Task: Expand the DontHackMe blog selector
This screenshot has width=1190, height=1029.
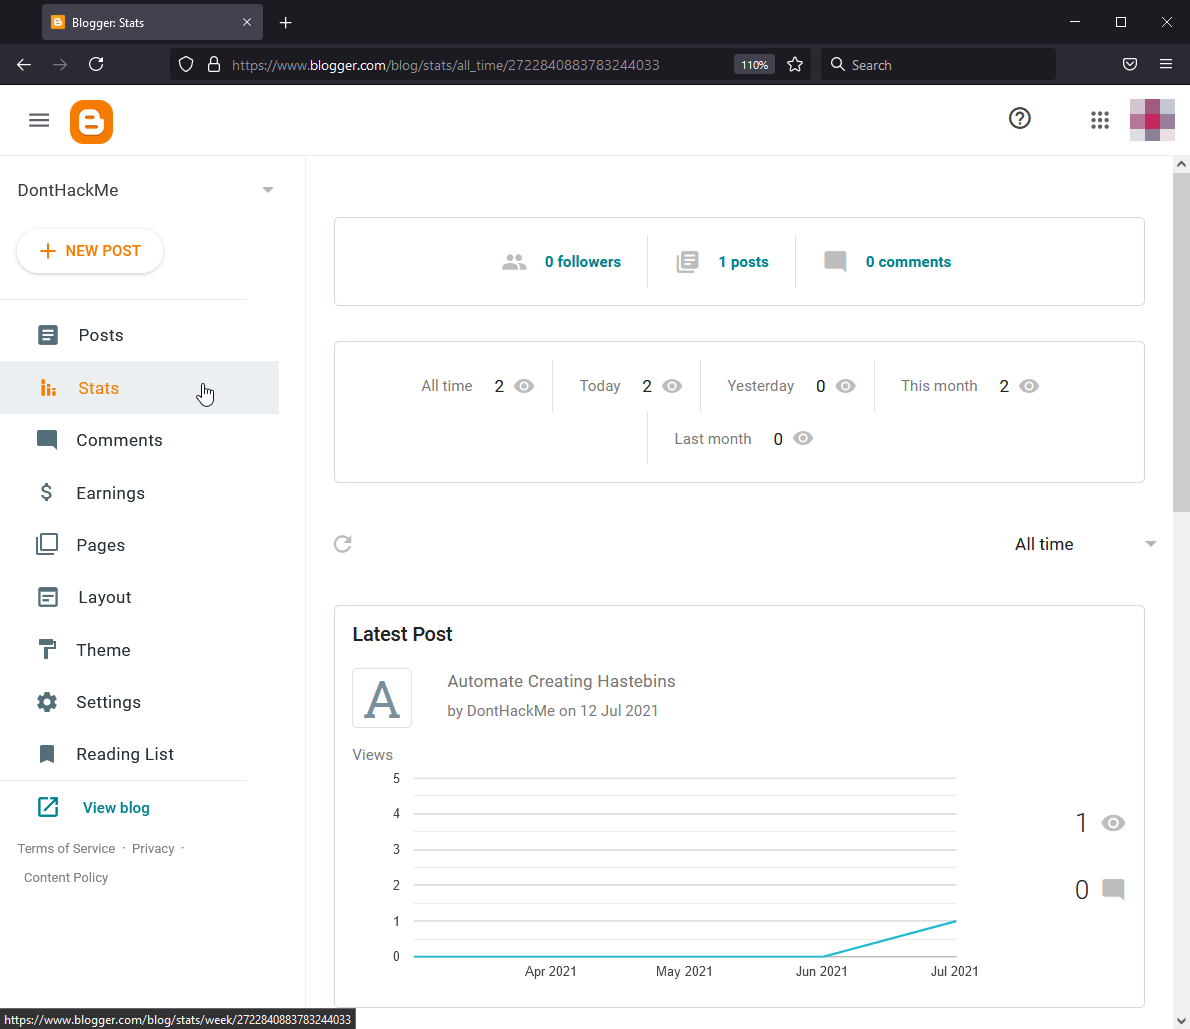Action: (x=267, y=189)
